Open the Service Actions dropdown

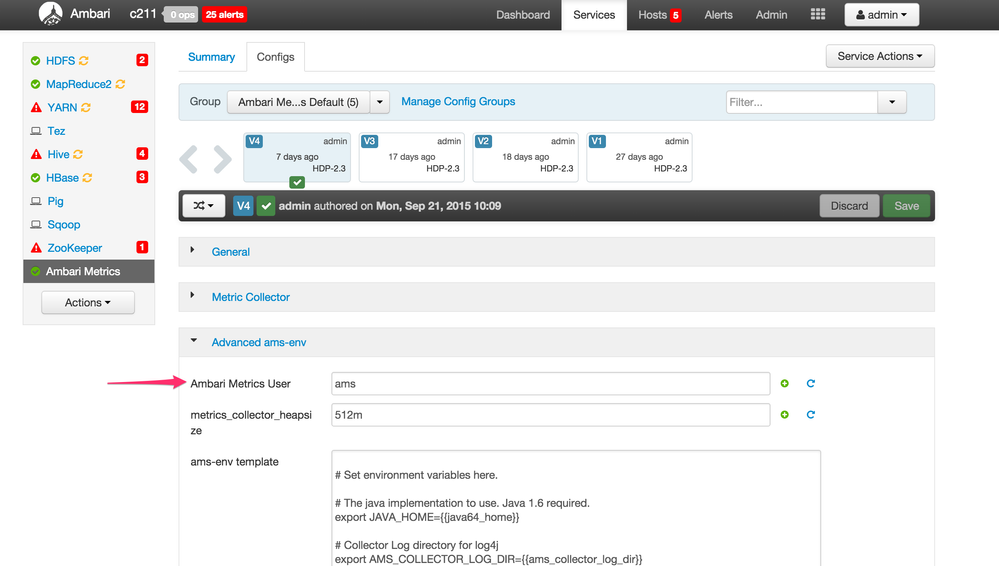(880, 56)
